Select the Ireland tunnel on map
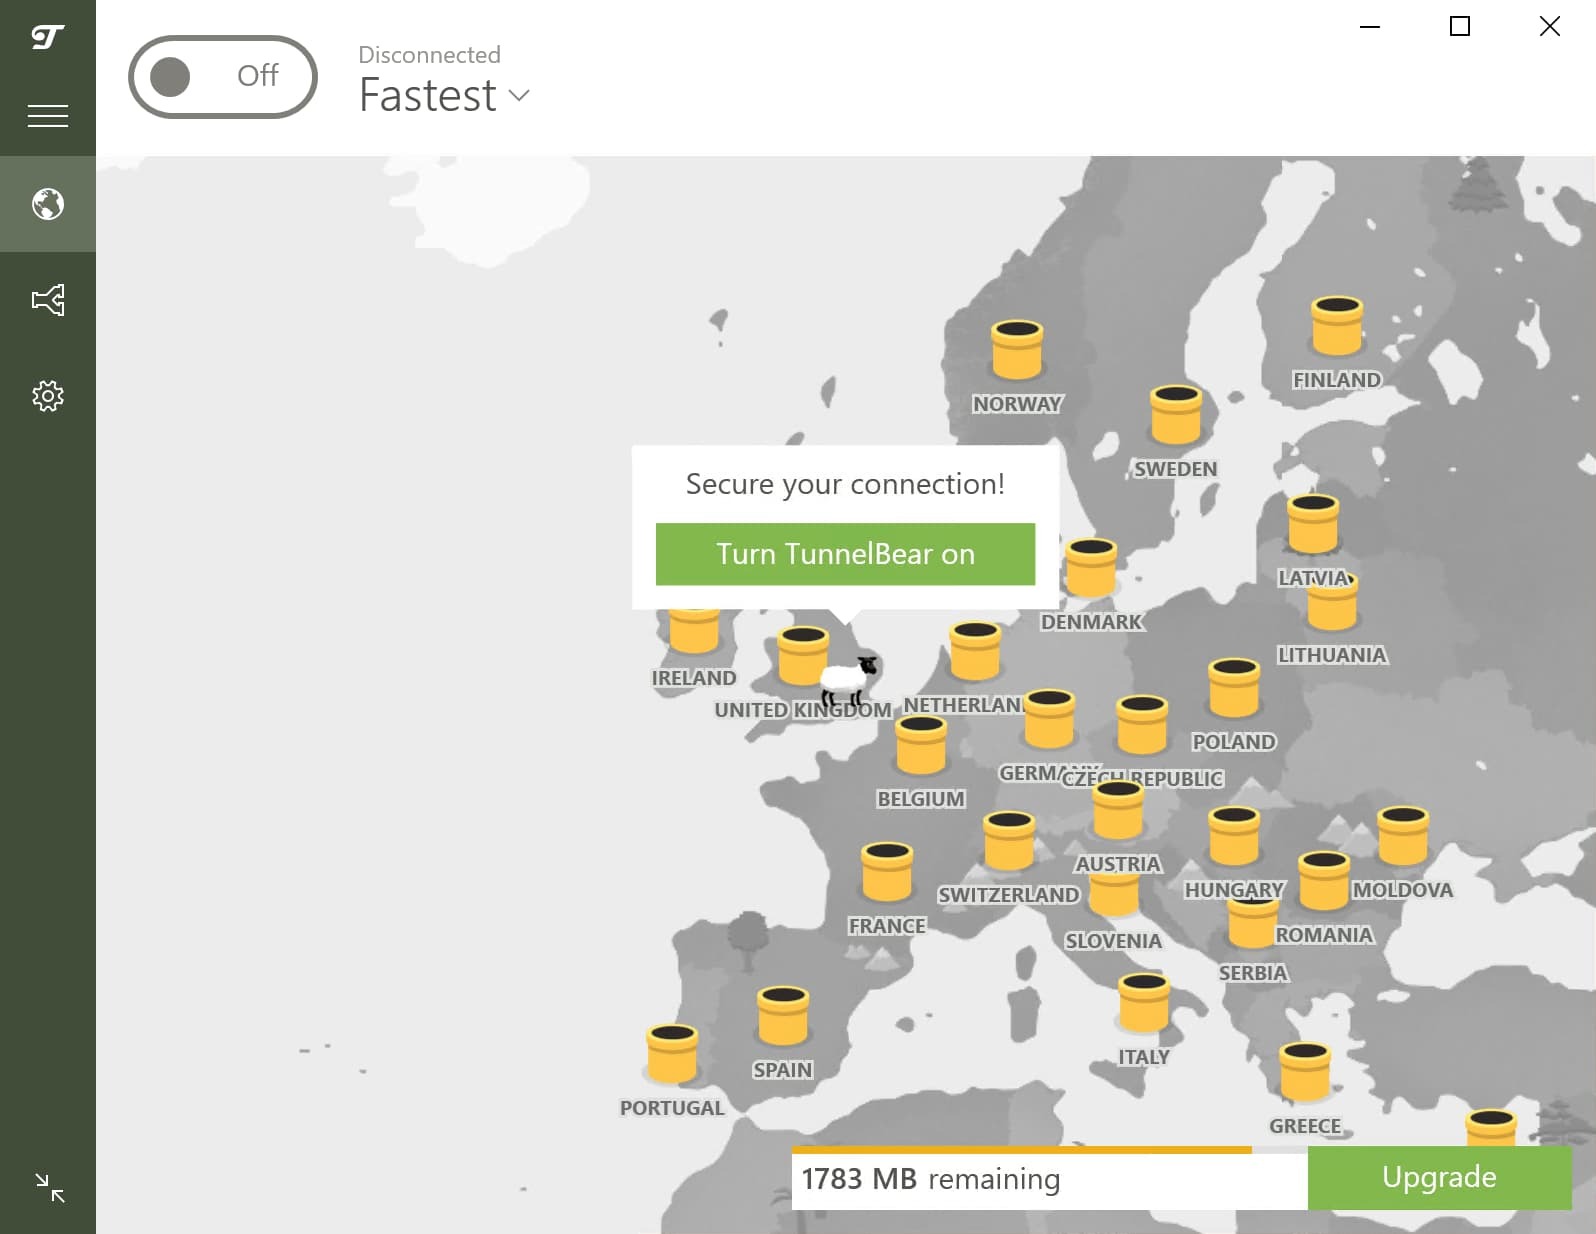This screenshot has width=1596, height=1234. click(694, 630)
